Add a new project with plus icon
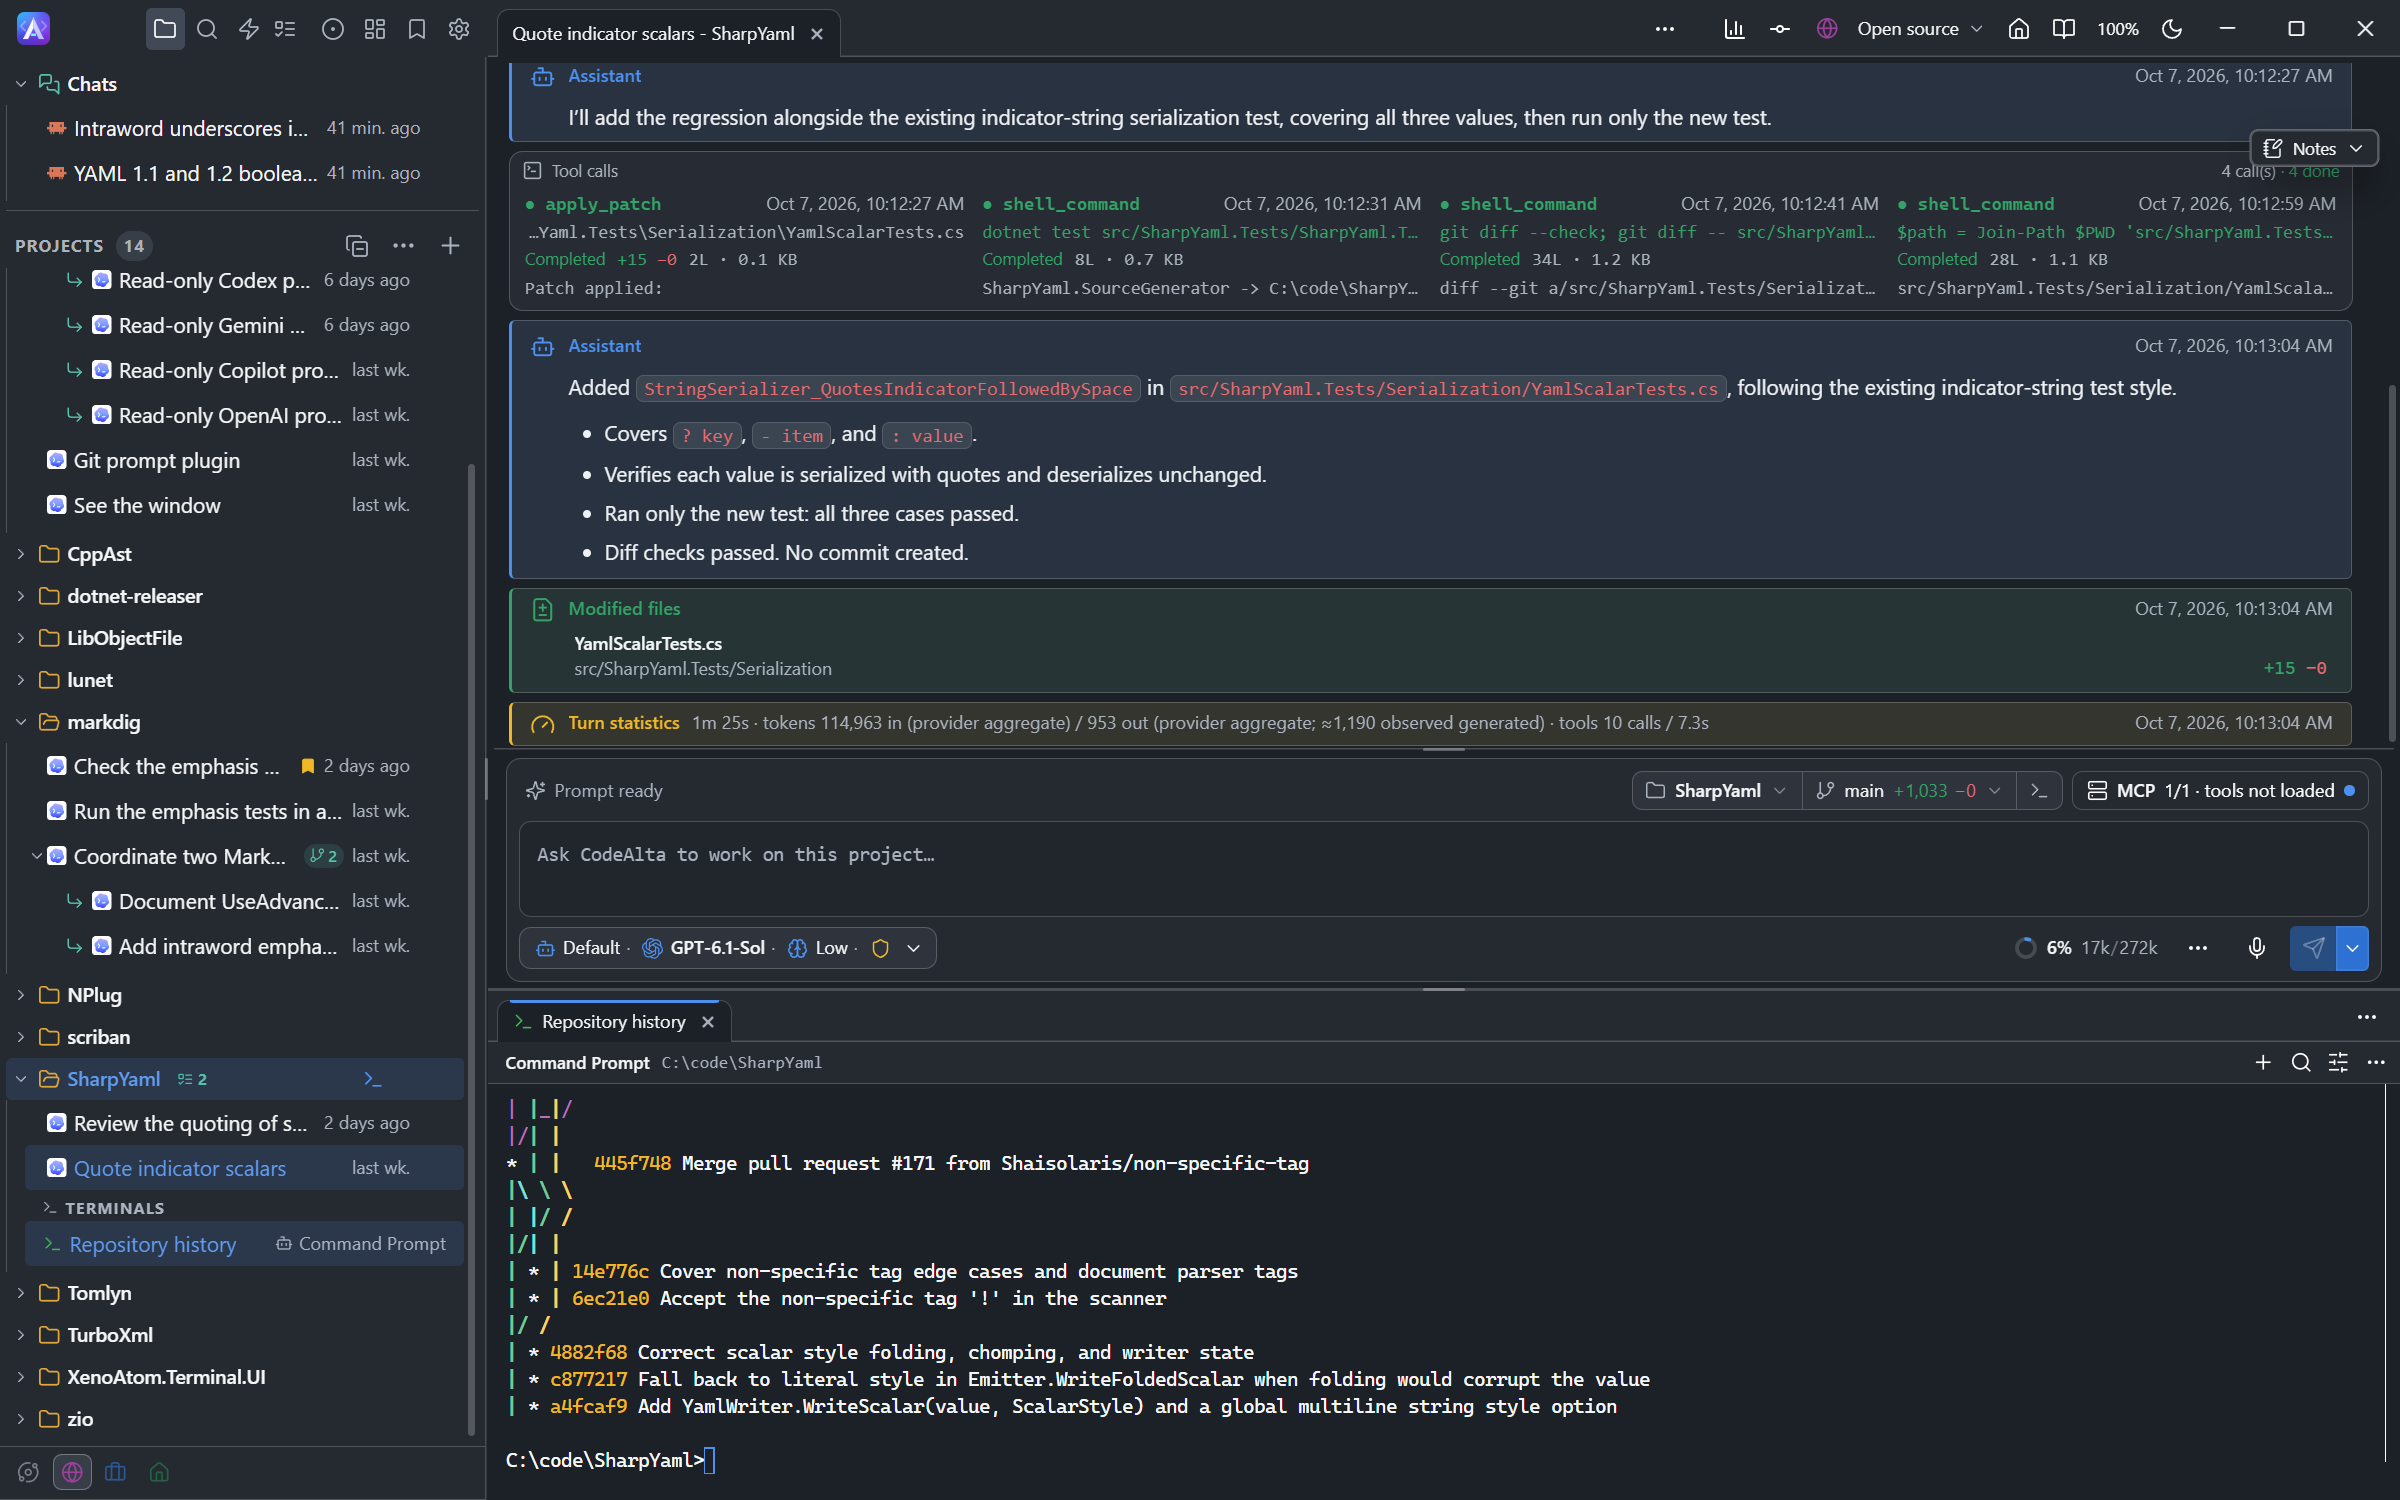The height and width of the screenshot is (1500, 2400). coord(450,246)
